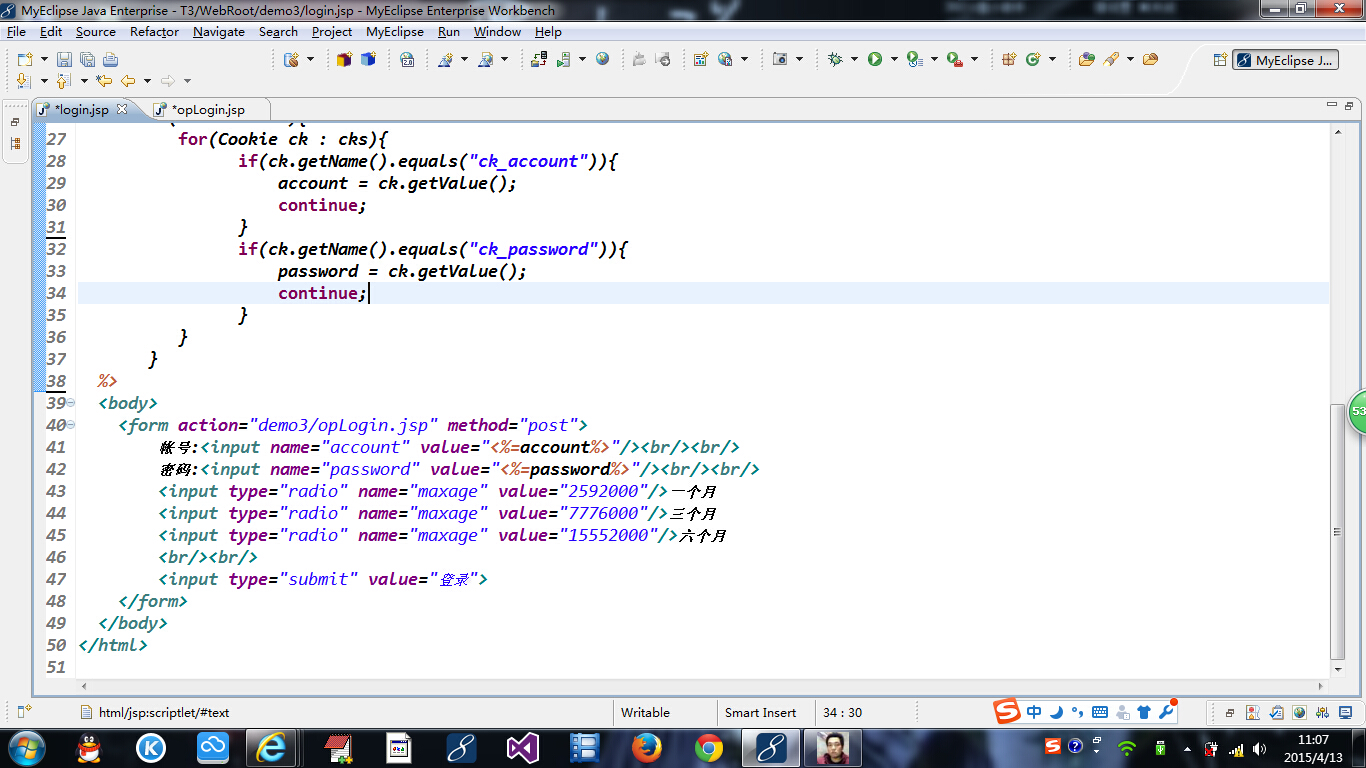Viewport: 1366px width, 768px height.
Task: Open the Run button's dropdown arrow
Action: (893, 60)
